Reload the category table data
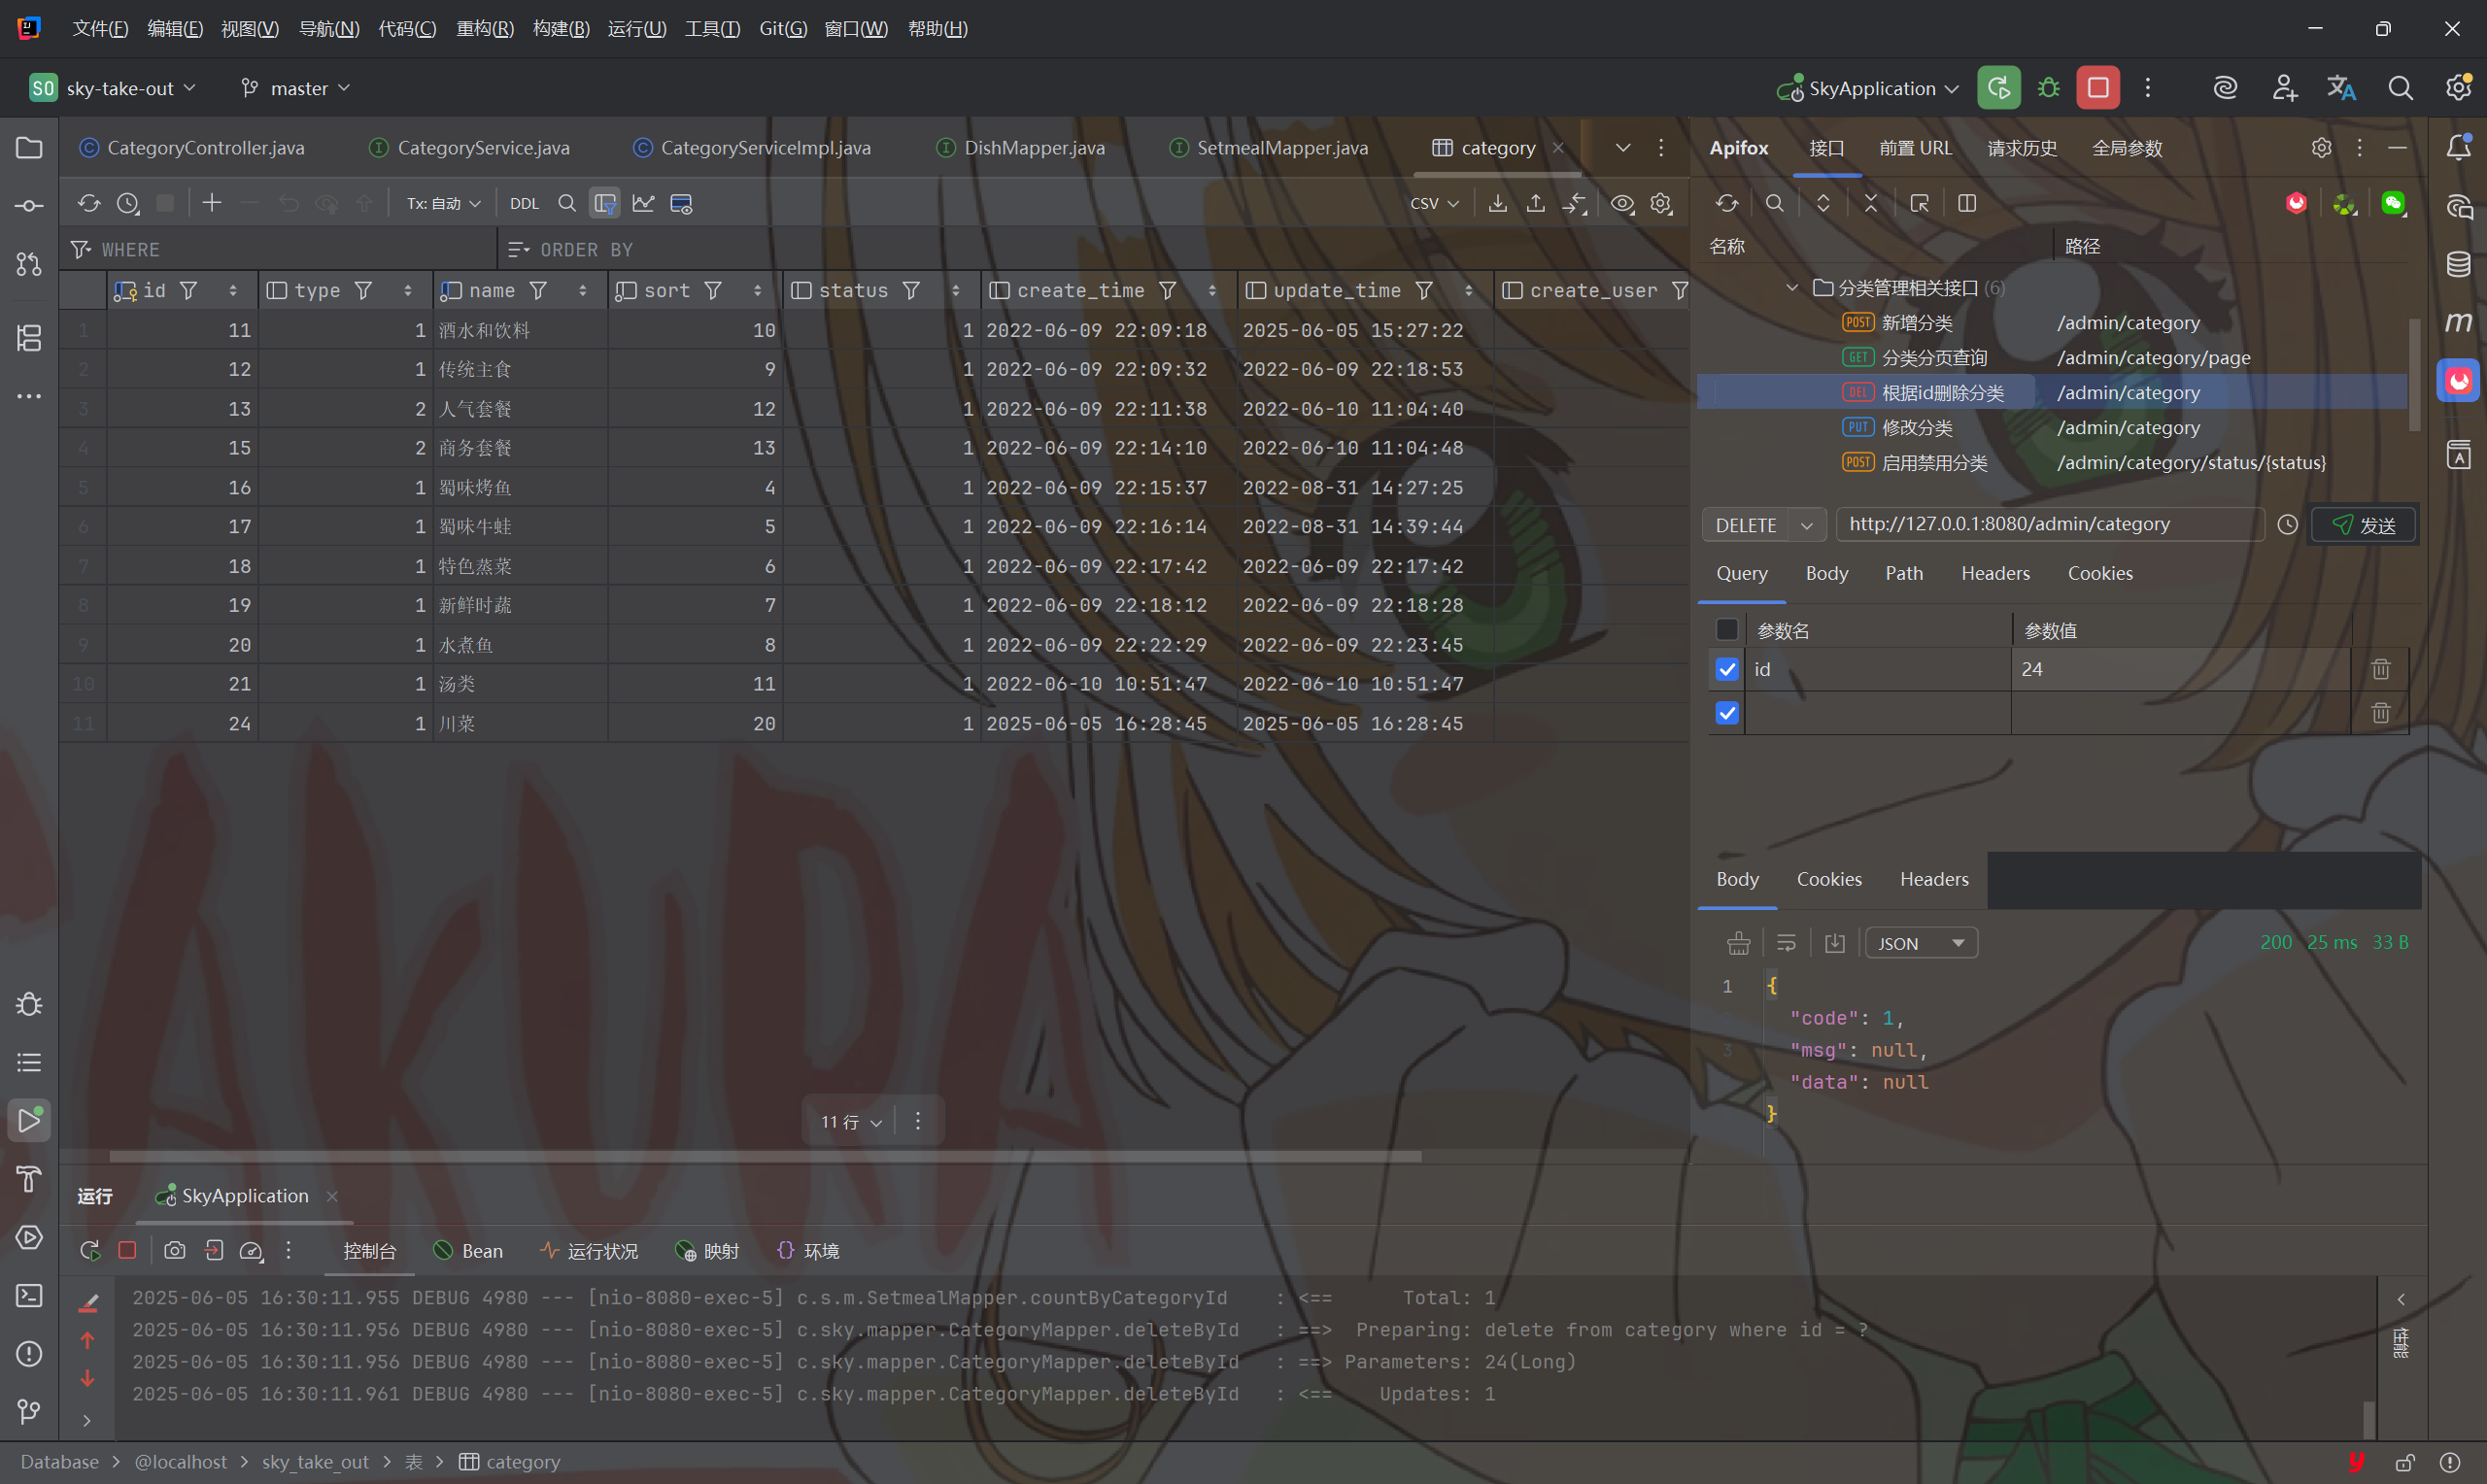 (89, 203)
